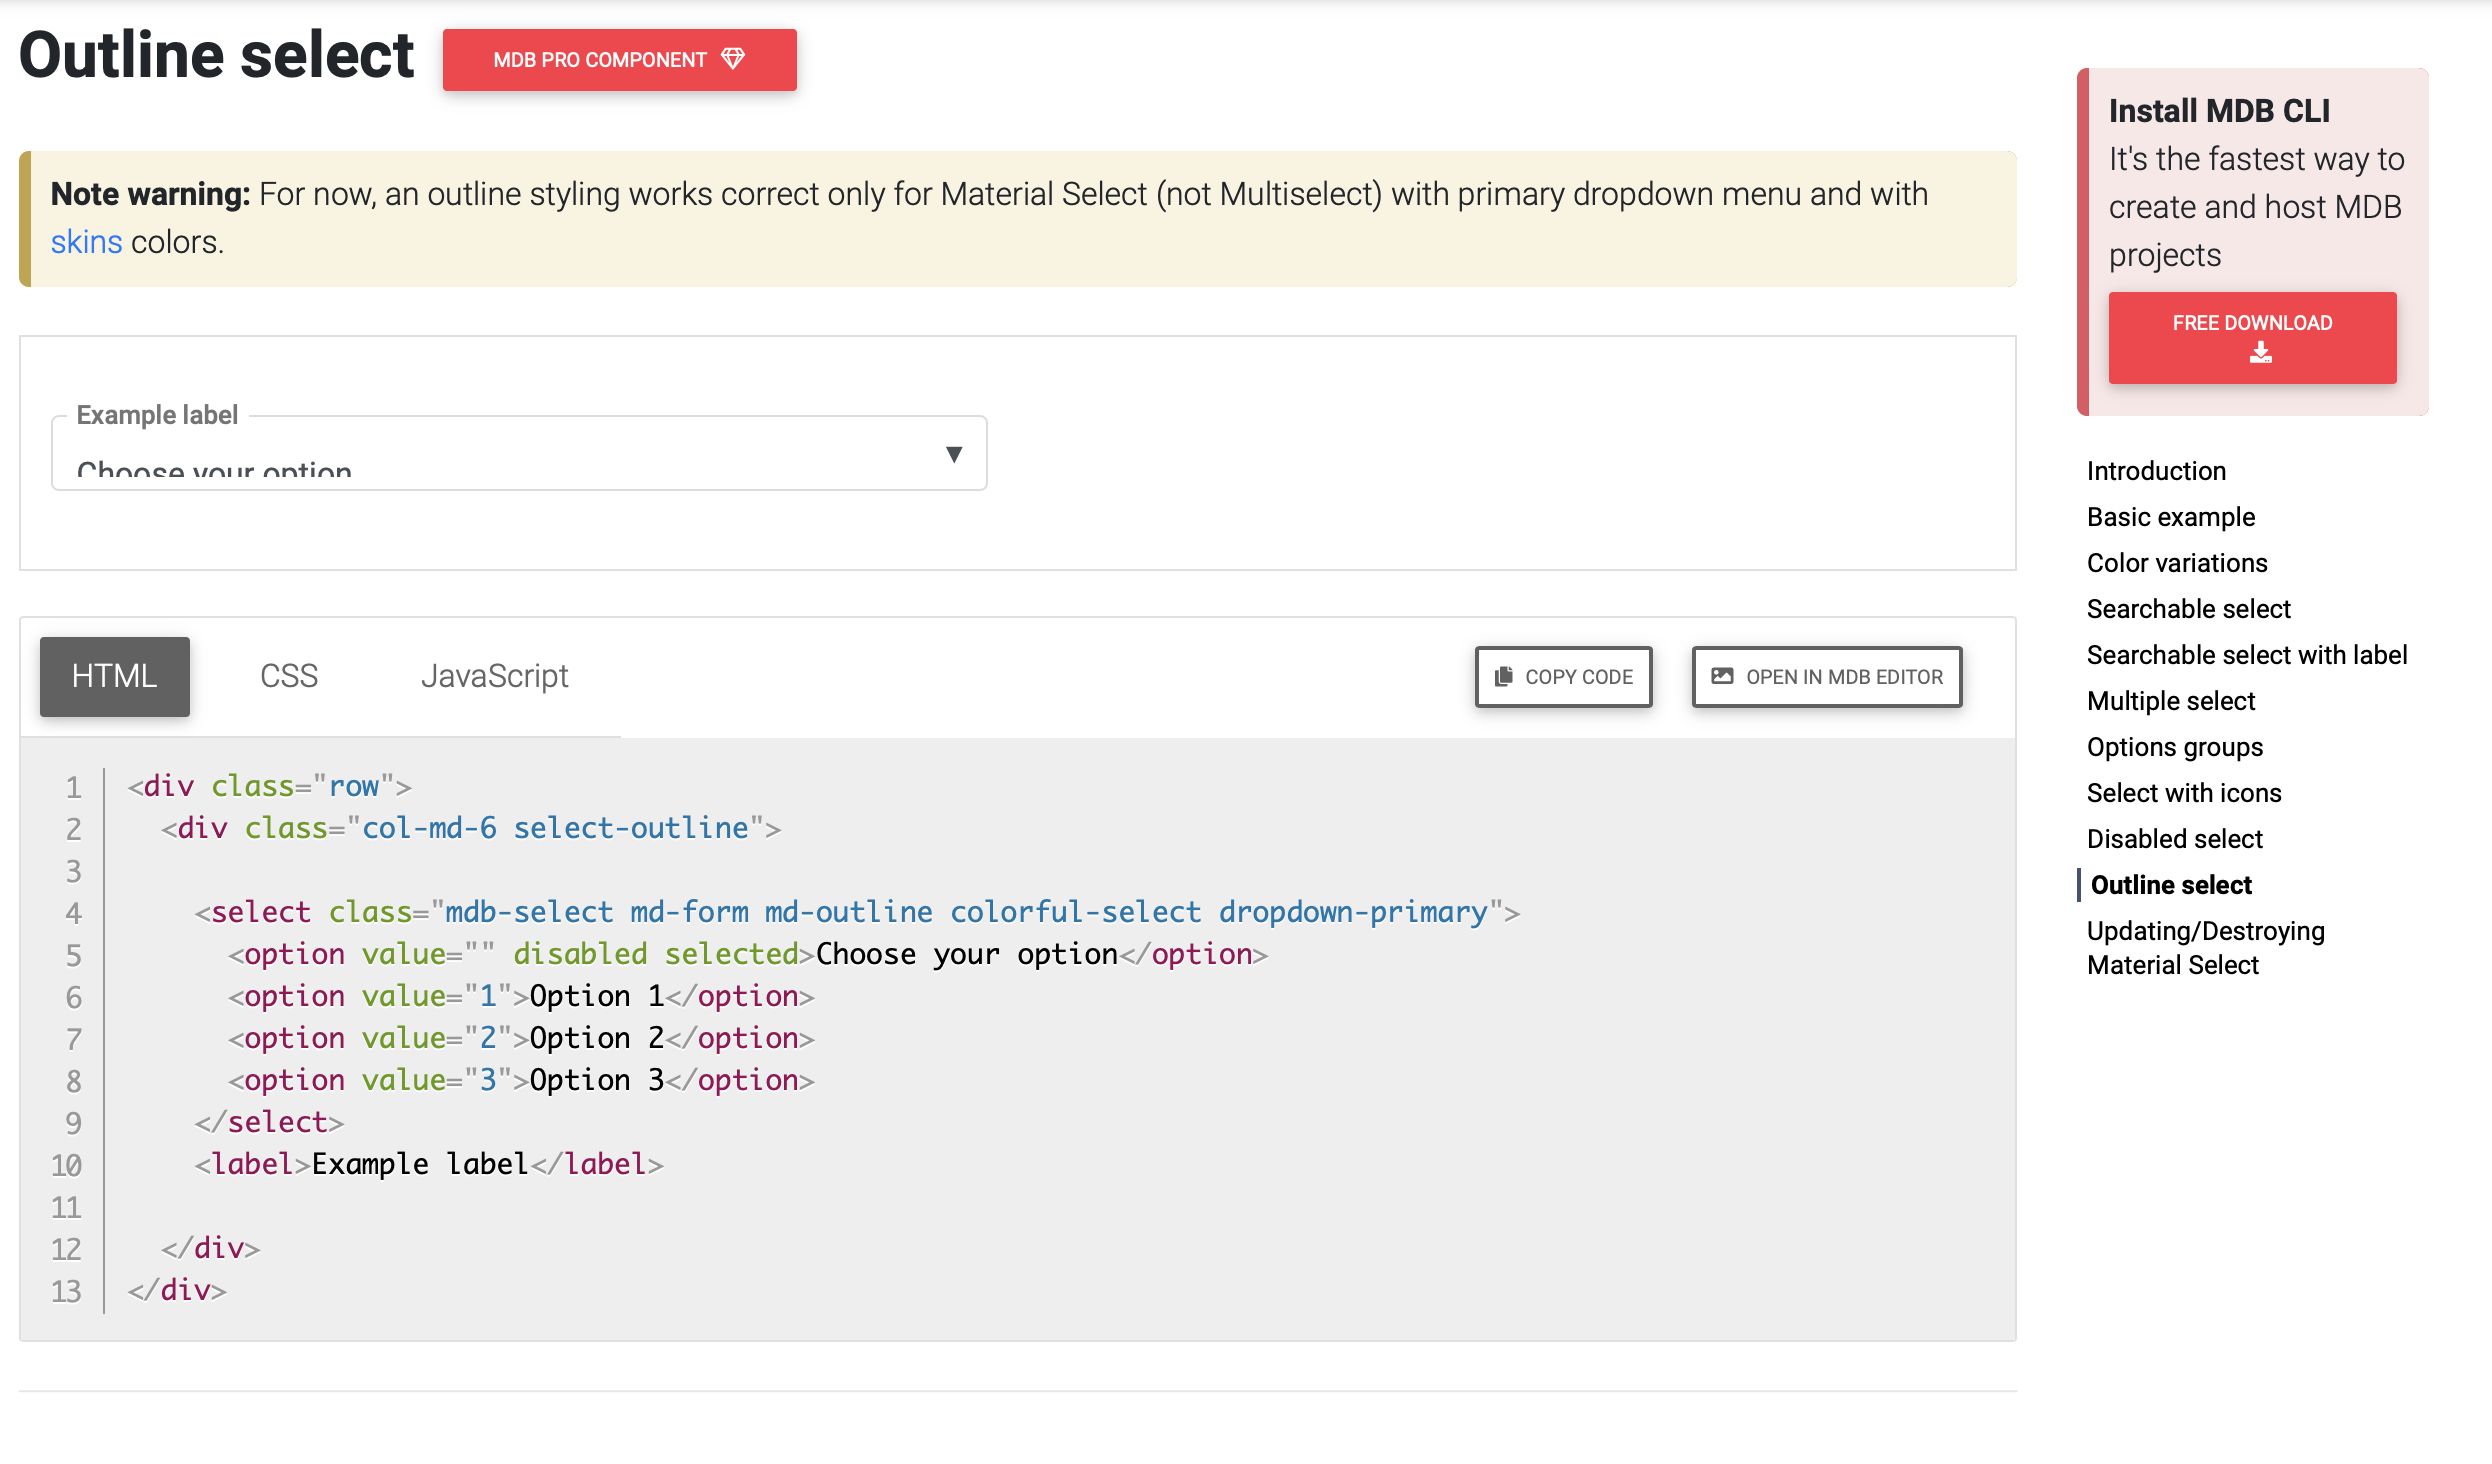Screen dimensions: 2492x1464
Task: Click the Example label floating label
Action: tap(157, 415)
